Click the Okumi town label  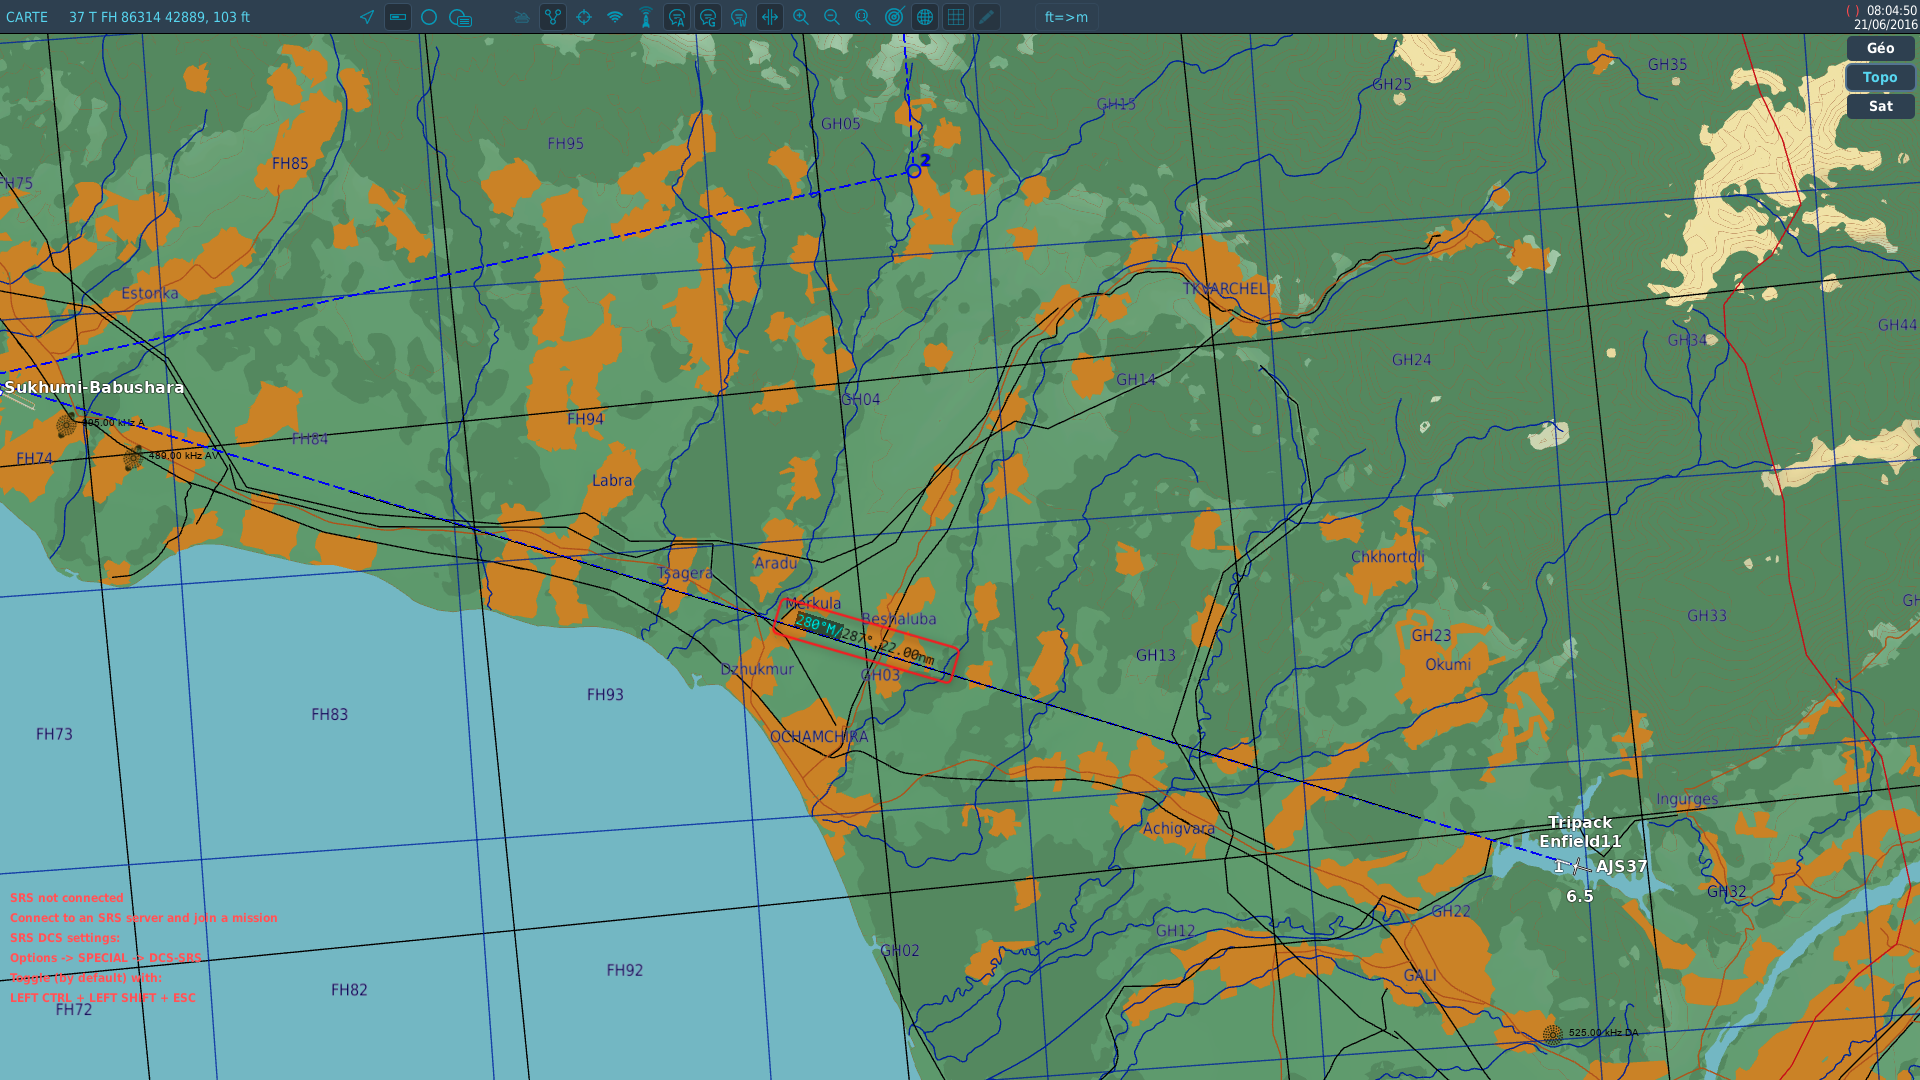tap(1448, 665)
